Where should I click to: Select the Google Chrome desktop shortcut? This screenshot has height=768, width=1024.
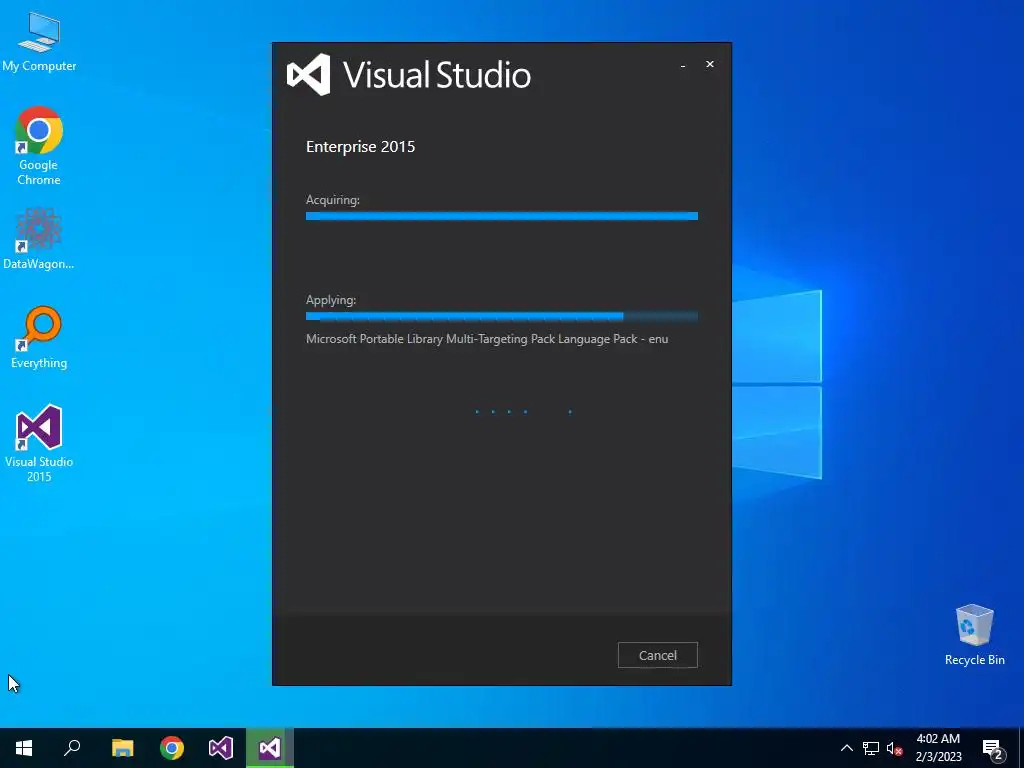click(x=39, y=146)
